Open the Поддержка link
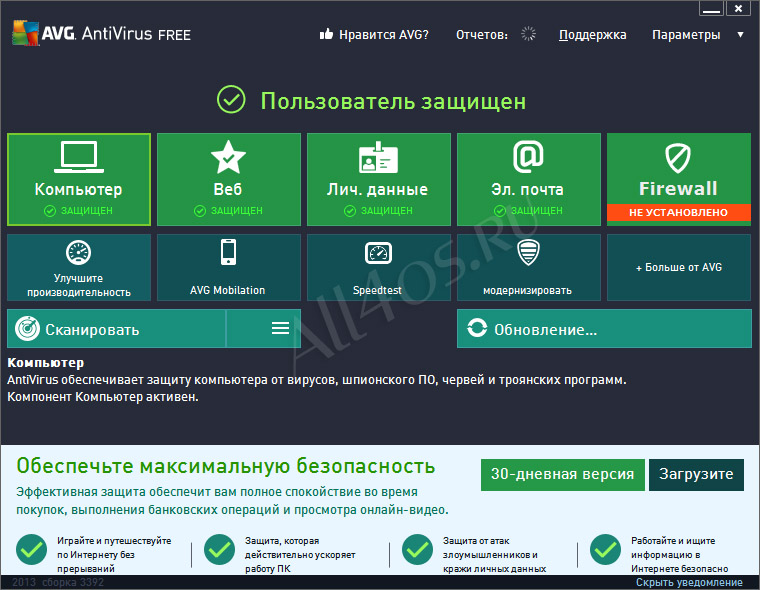The height and width of the screenshot is (590, 760). pos(592,35)
